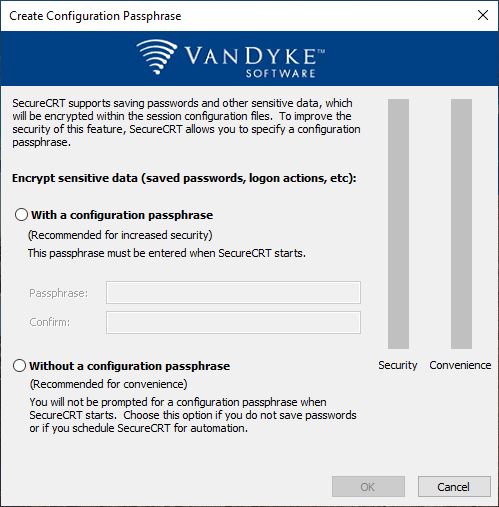499x507 pixels.
Task: Click the VanDyke Software wordmark text
Action: [255, 63]
